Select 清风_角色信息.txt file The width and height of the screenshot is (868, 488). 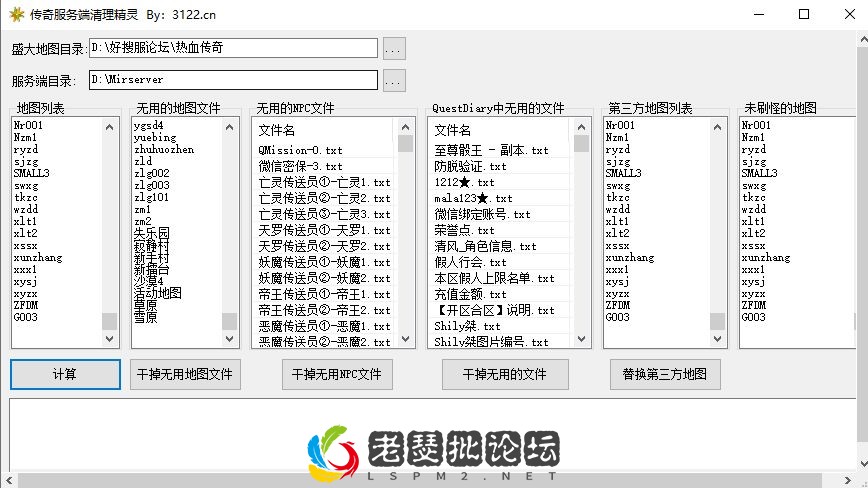pyautogui.click(x=485, y=246)
